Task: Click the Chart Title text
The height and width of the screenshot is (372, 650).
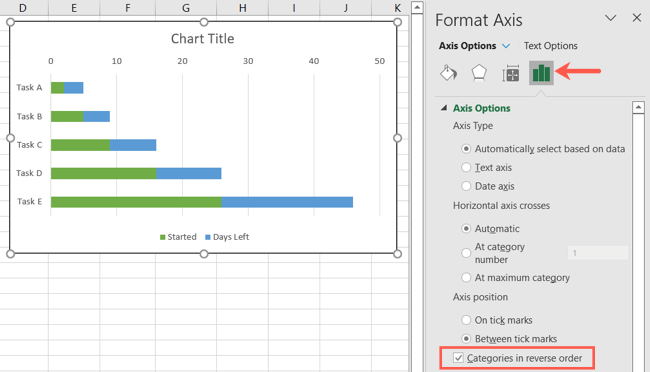Action: coord(202,39)
